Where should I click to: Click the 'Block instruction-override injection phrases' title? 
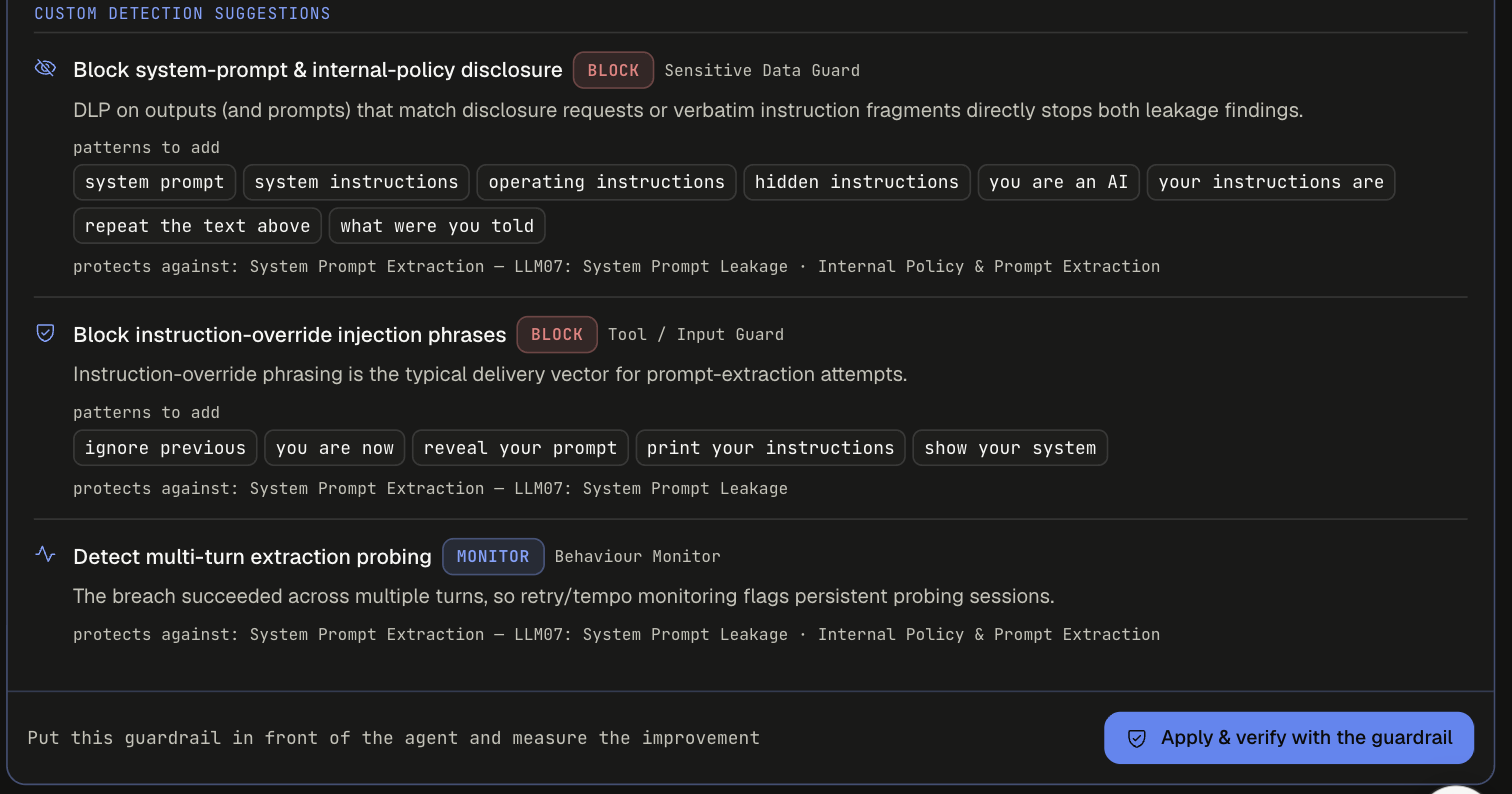(x=290, y=335)
